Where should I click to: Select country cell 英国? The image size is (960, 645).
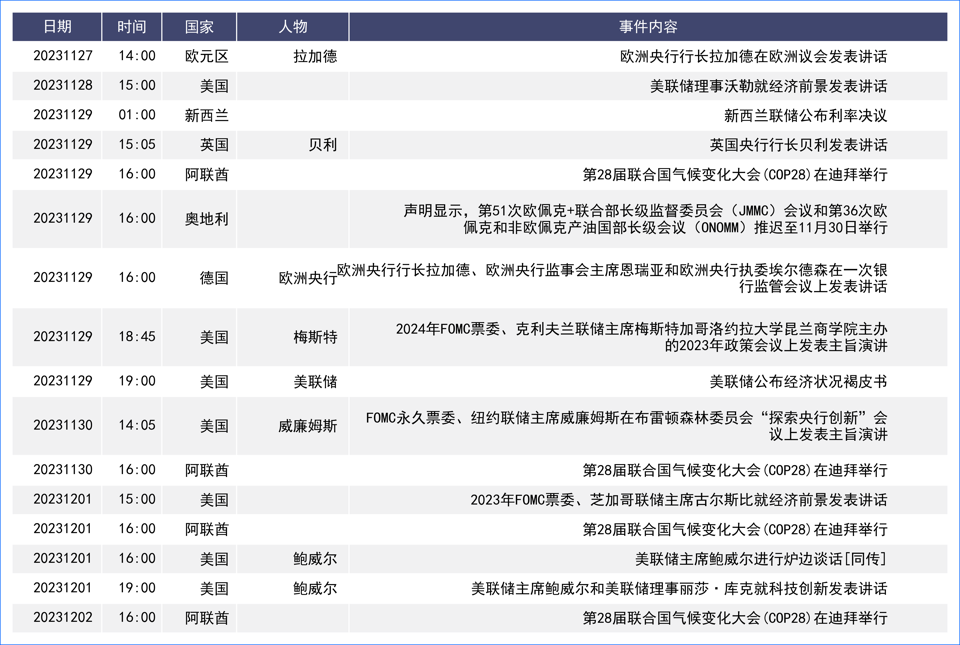(x=214, y=144)
